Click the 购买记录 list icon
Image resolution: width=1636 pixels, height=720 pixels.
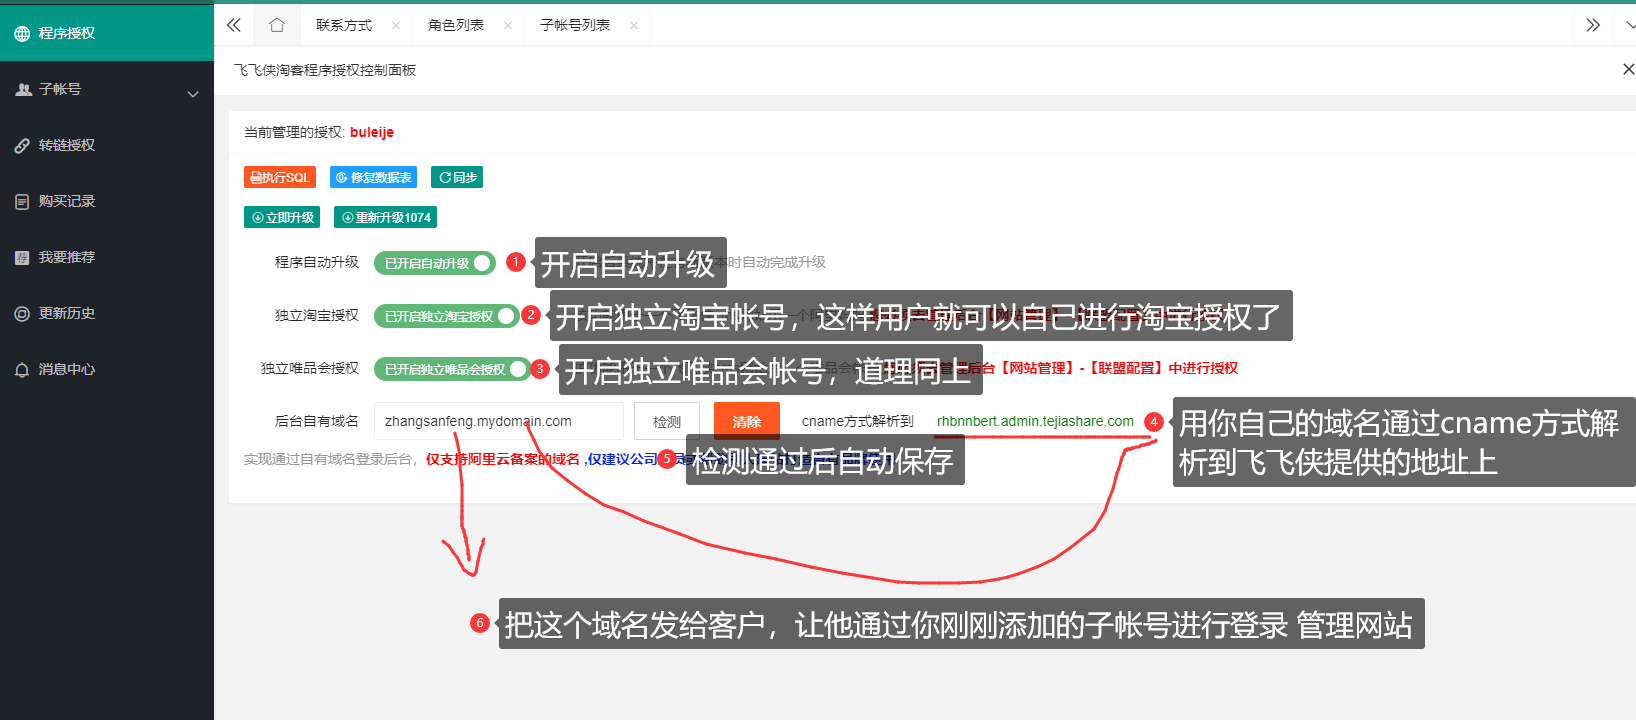point(22,202)
